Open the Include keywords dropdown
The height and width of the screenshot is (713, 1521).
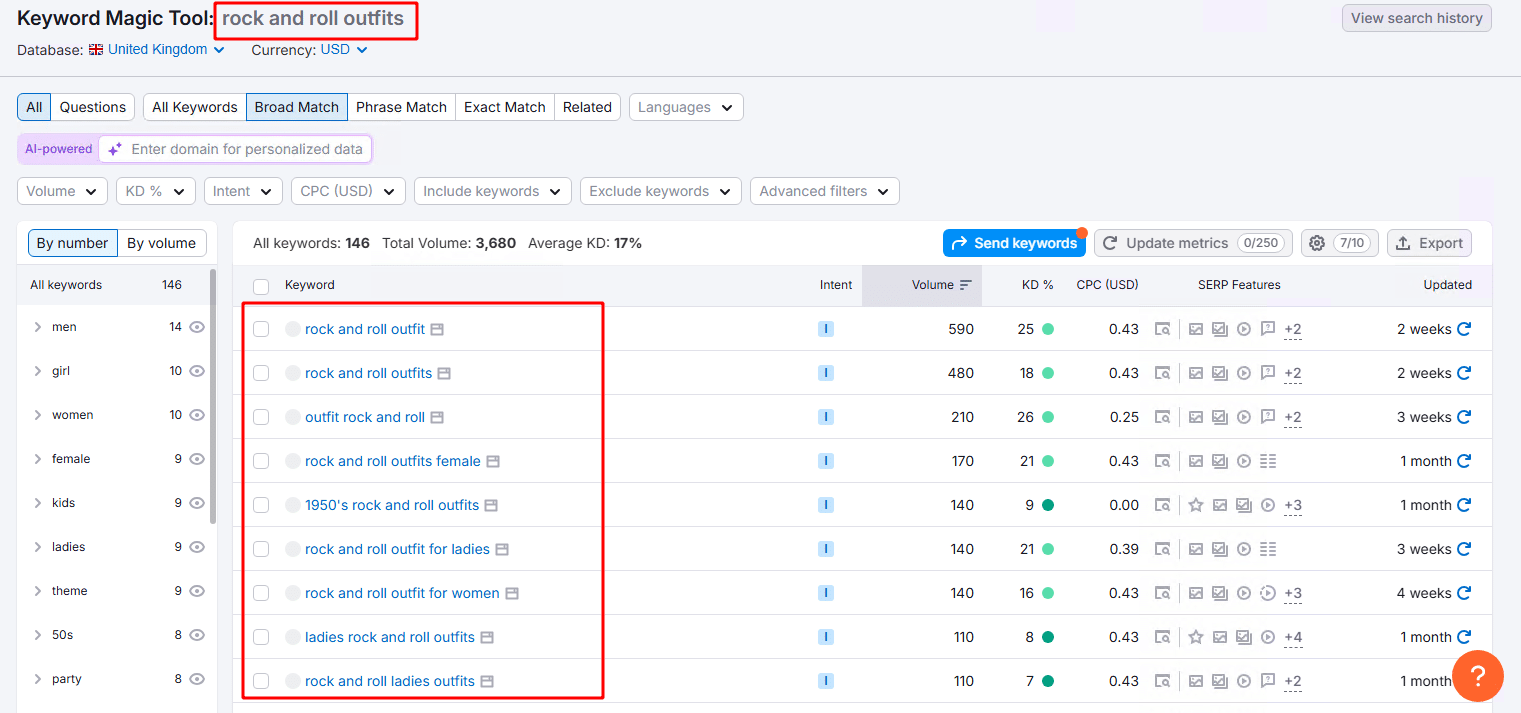click(x=493, y=191)
